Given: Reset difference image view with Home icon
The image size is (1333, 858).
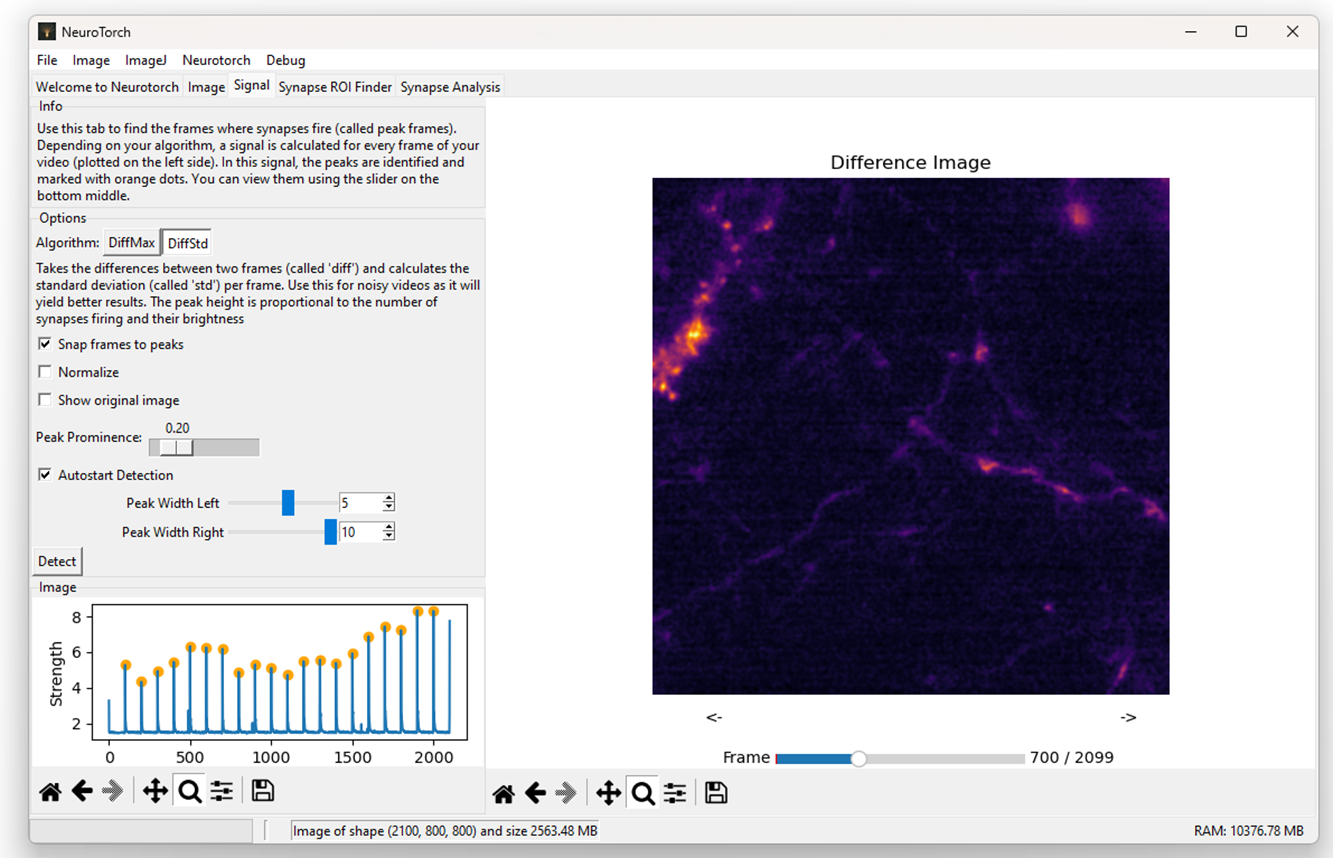Looking at the screenshot, I should [503, 794].
